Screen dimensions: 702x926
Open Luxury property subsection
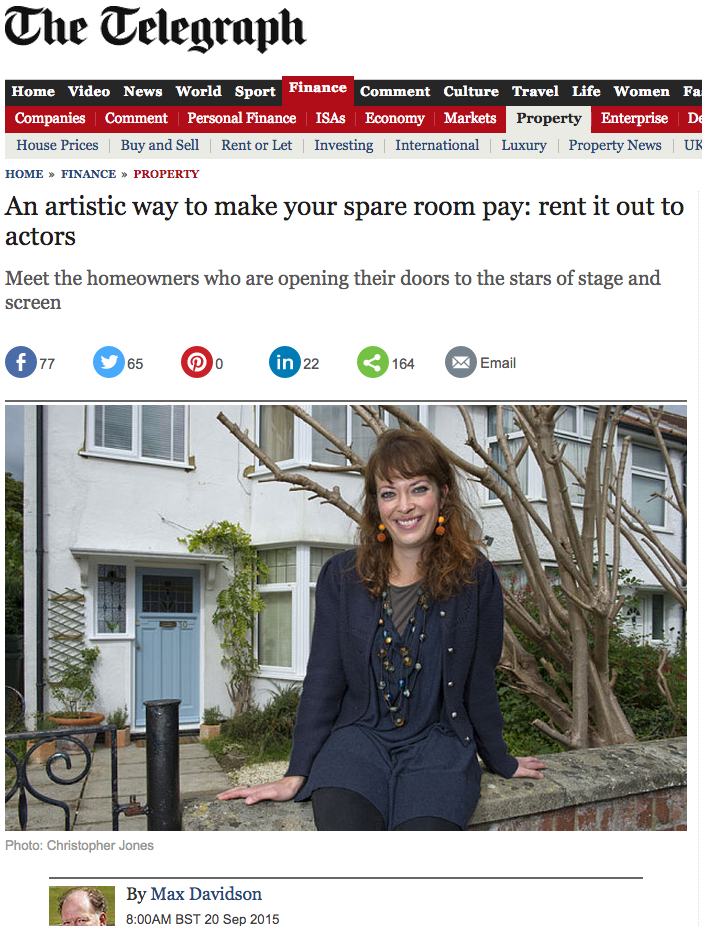click(x=524, y=145)
